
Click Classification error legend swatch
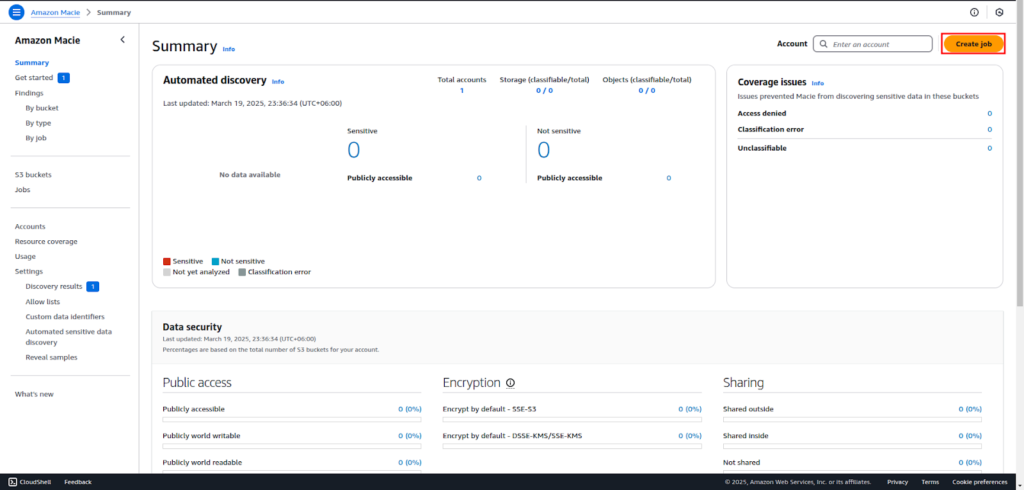242,272
